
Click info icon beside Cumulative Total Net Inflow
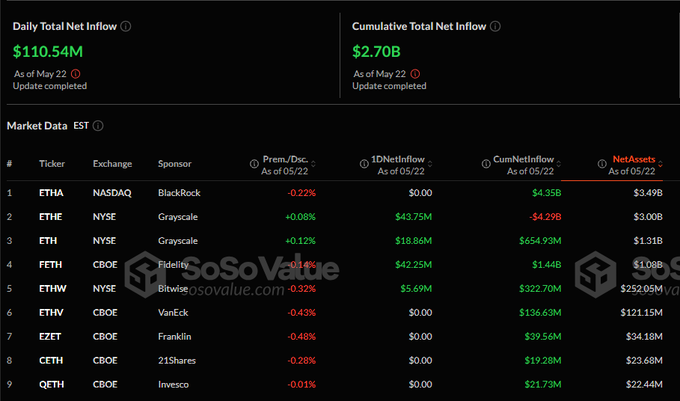(x=496, y=27)
